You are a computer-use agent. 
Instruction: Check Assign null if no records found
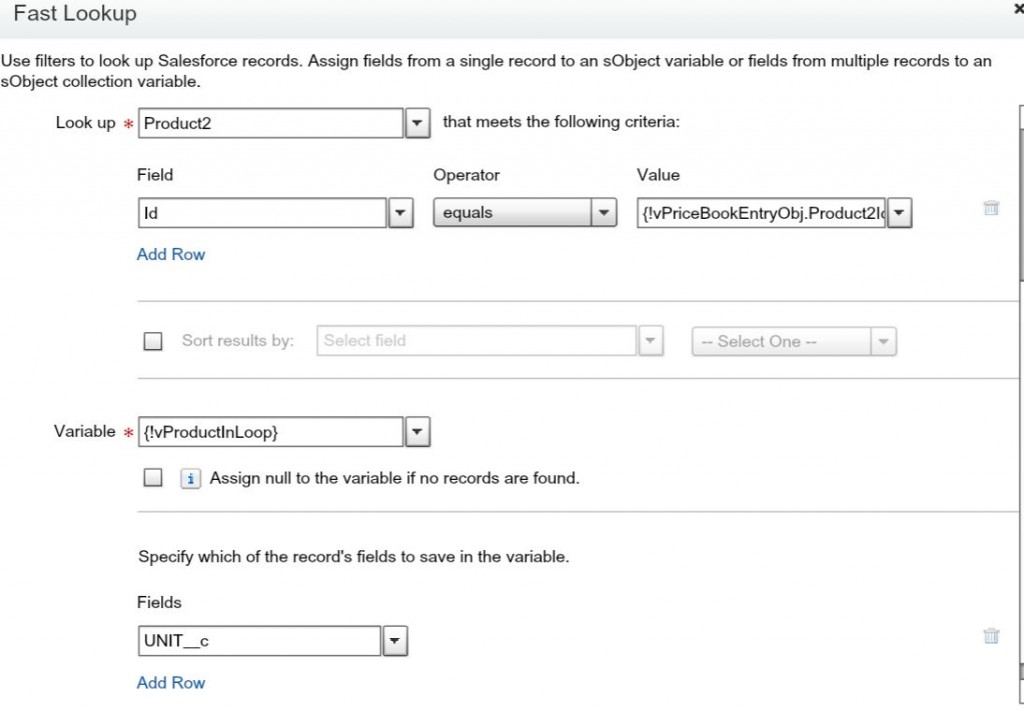[153, 479]
